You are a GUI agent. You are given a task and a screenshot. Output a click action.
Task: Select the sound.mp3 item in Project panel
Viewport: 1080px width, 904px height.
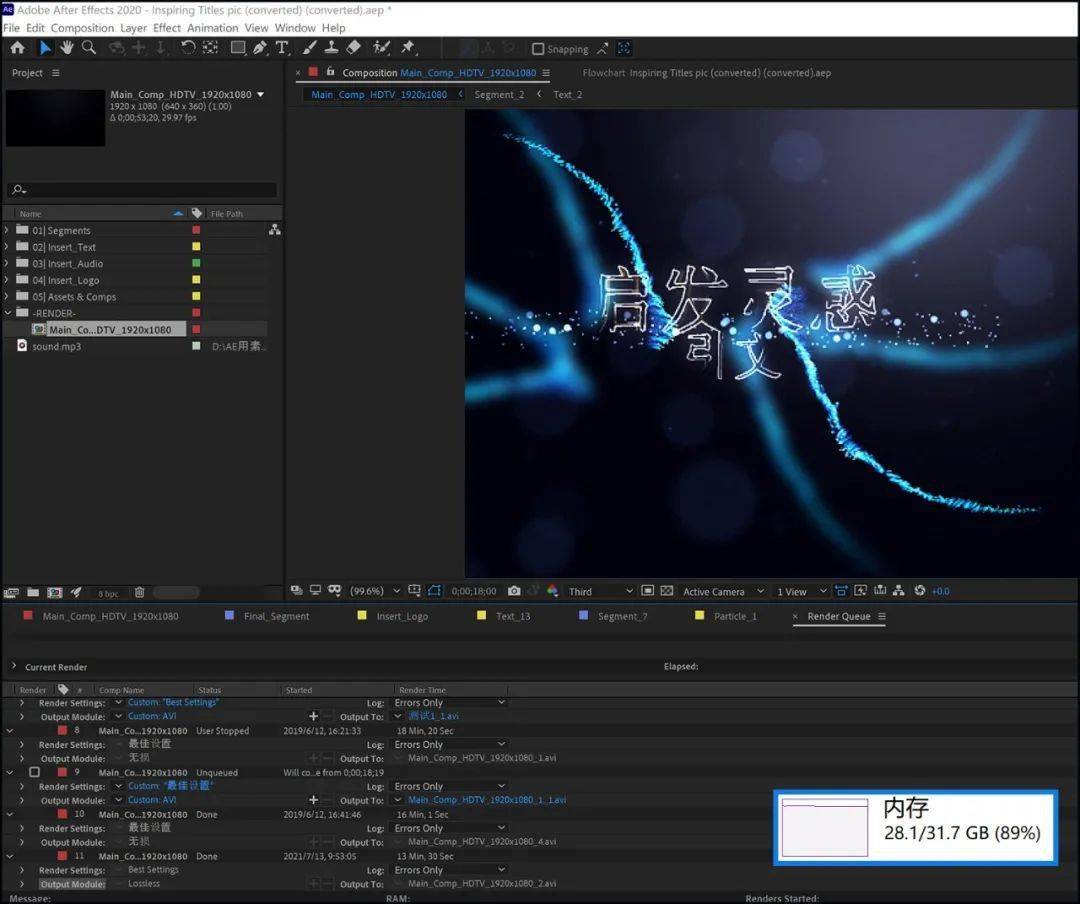click(56, 346)
